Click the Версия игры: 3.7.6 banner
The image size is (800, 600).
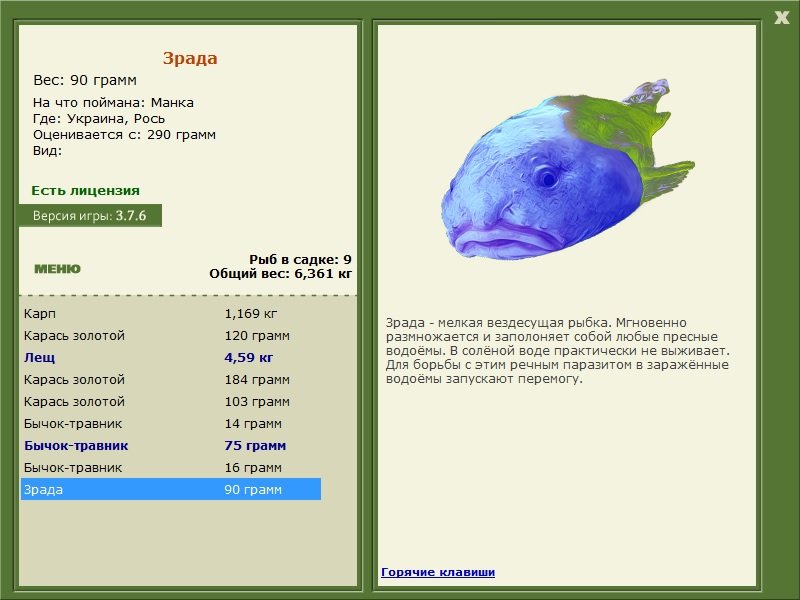click(90, 215)
